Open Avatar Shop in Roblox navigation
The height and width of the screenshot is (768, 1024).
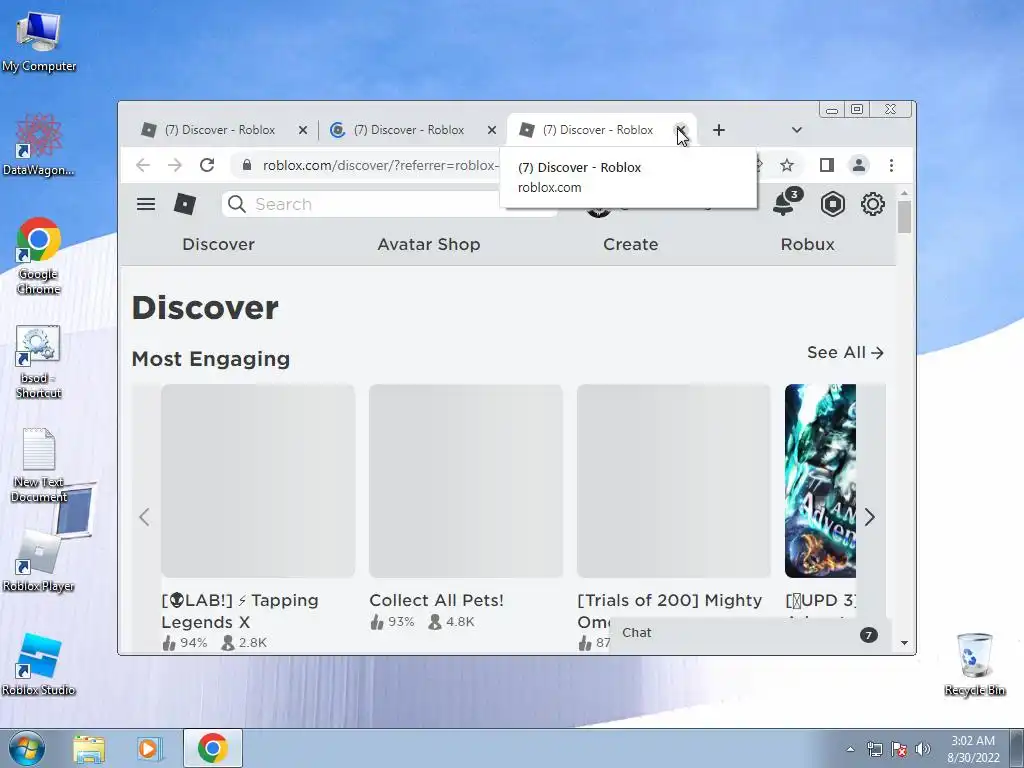pos(428,244)
